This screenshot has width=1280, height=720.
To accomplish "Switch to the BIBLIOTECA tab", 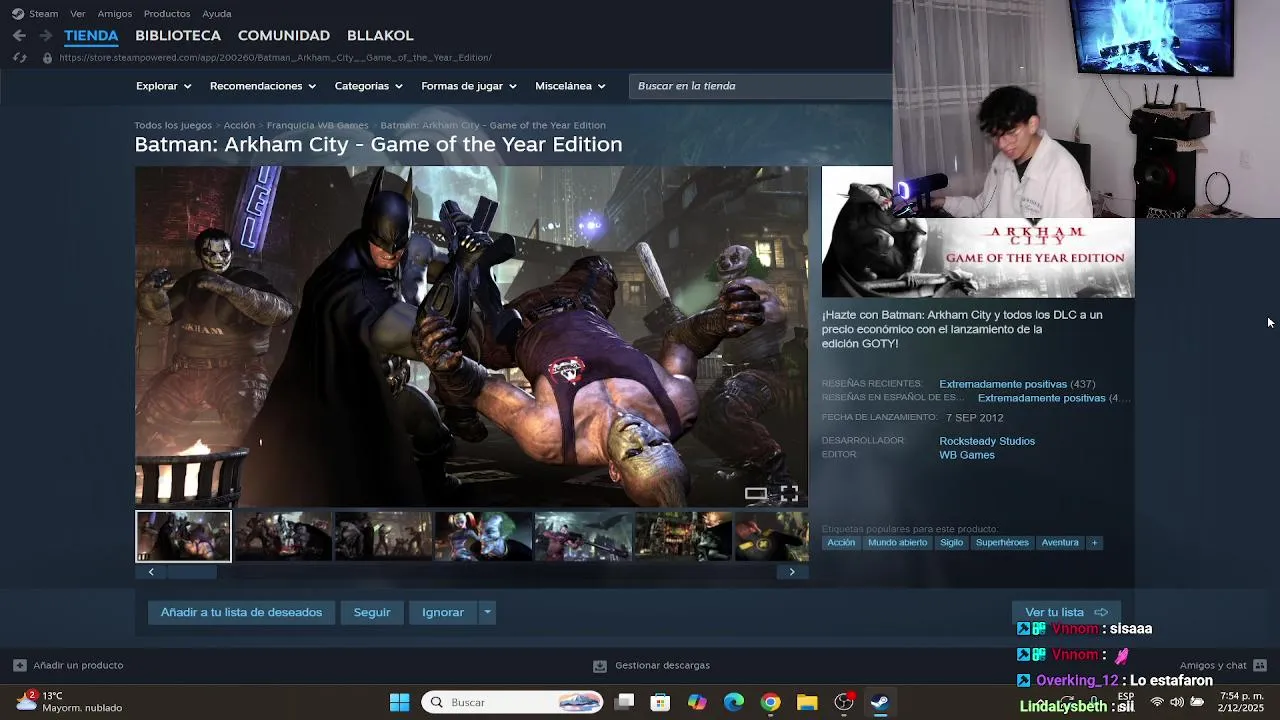I will 178,35.
